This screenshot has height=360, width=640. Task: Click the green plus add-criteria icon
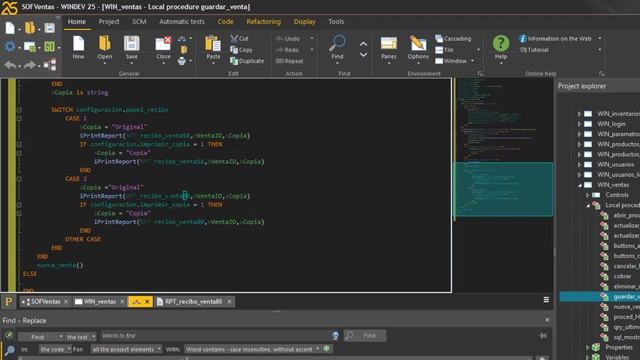coord(326,349)
